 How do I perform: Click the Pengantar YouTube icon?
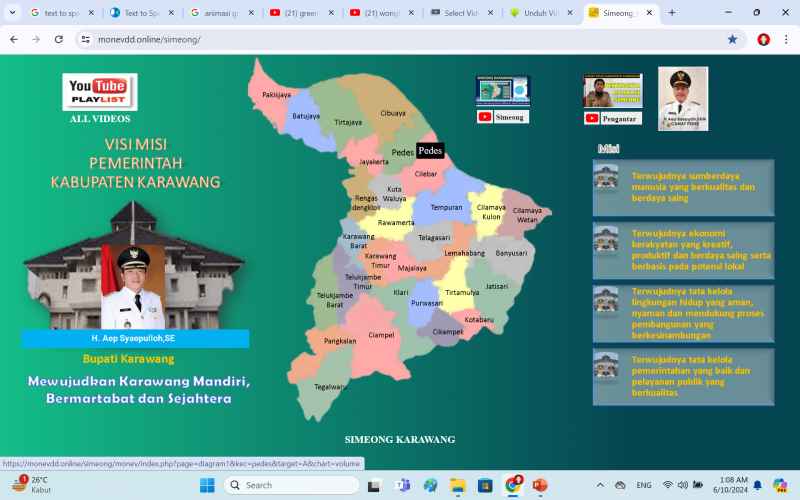tap(592, 118)
